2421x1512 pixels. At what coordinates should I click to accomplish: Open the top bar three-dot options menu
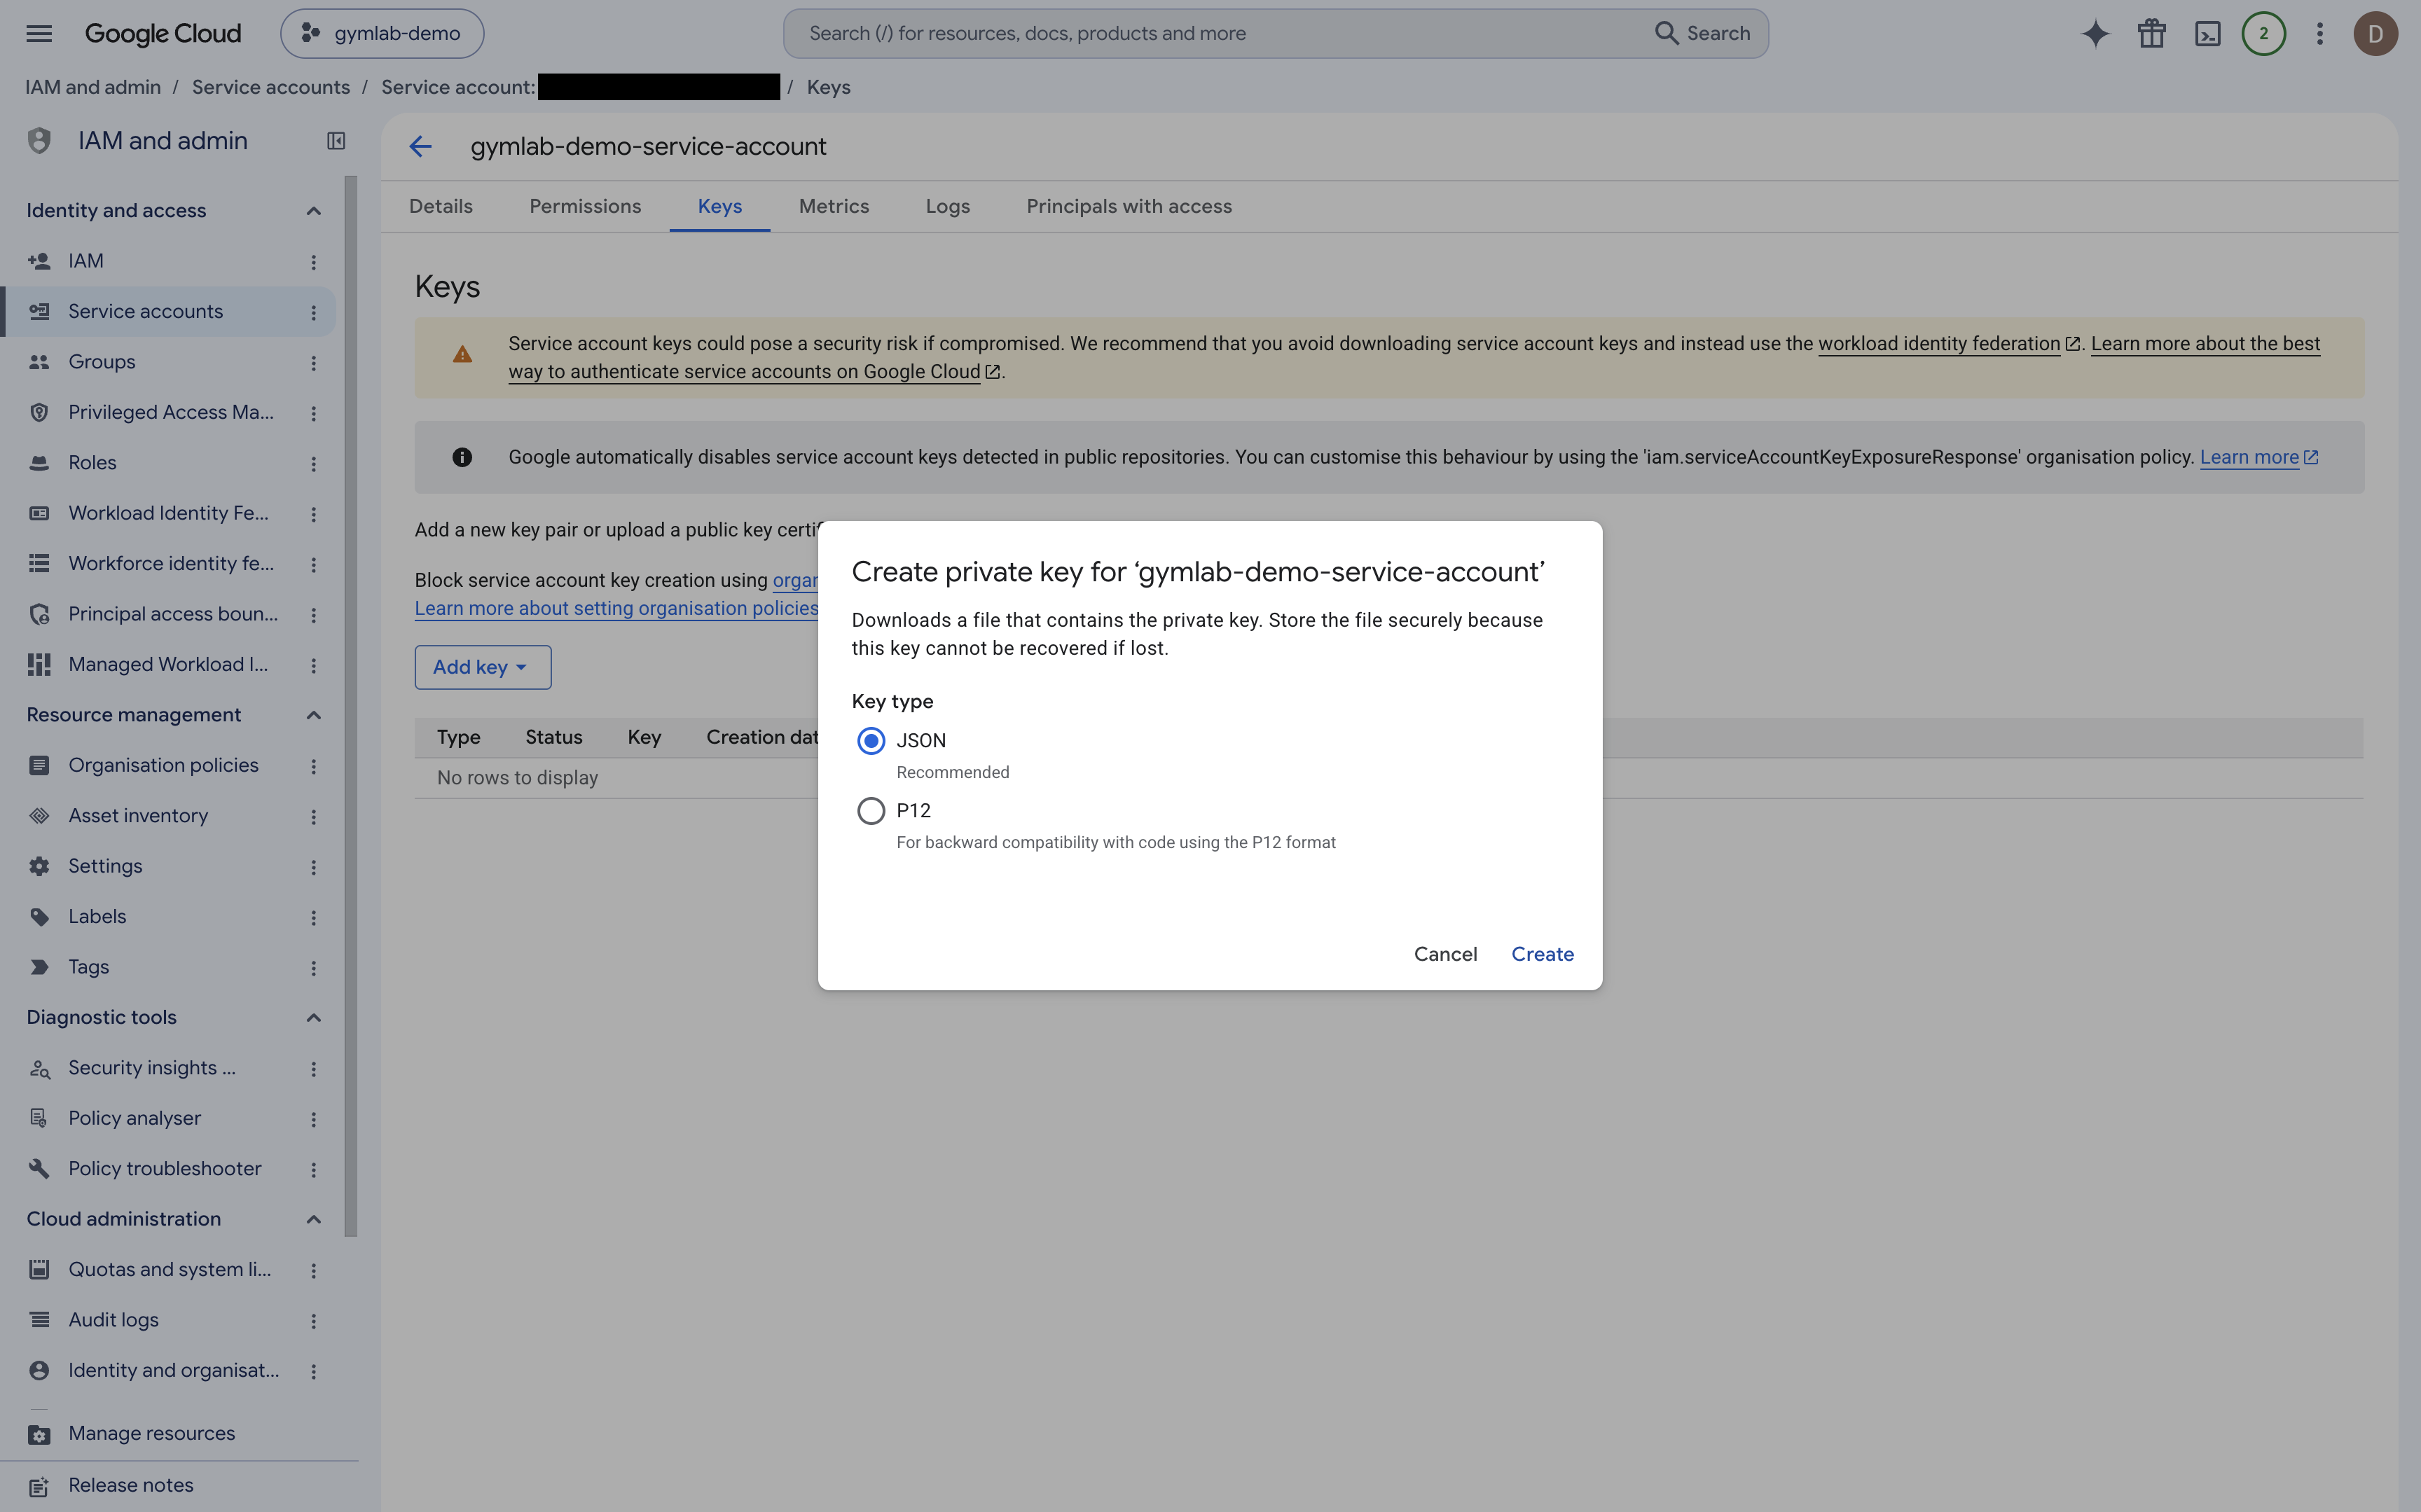click(x=2319, y=33)
